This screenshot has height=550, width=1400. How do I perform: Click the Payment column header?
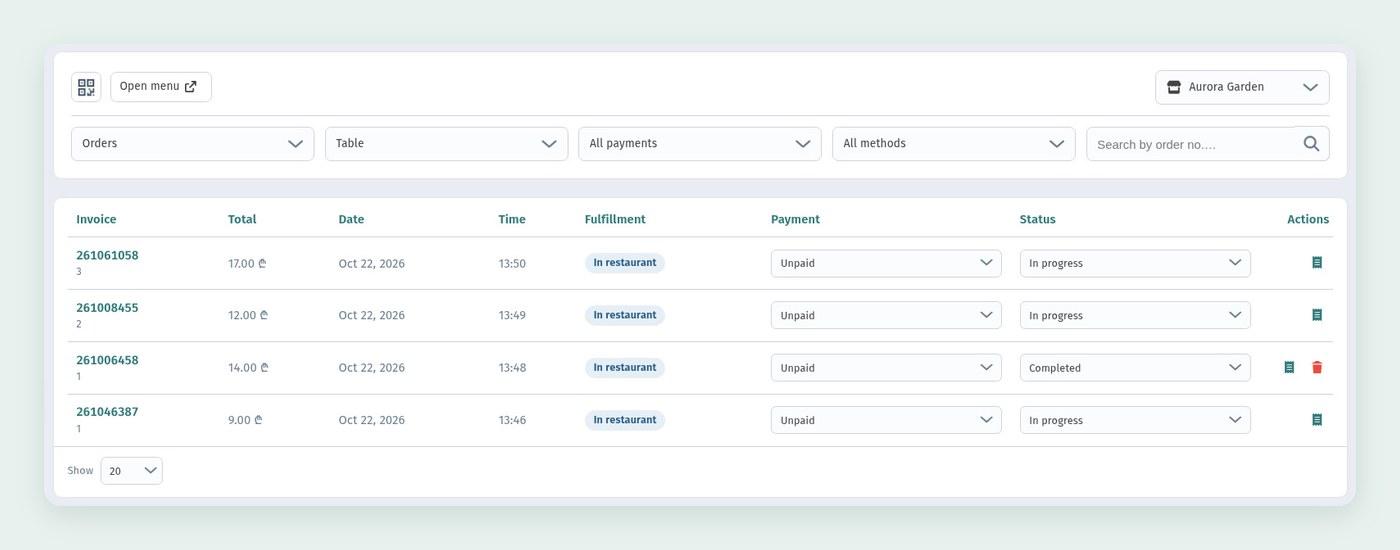coord(795,219)
